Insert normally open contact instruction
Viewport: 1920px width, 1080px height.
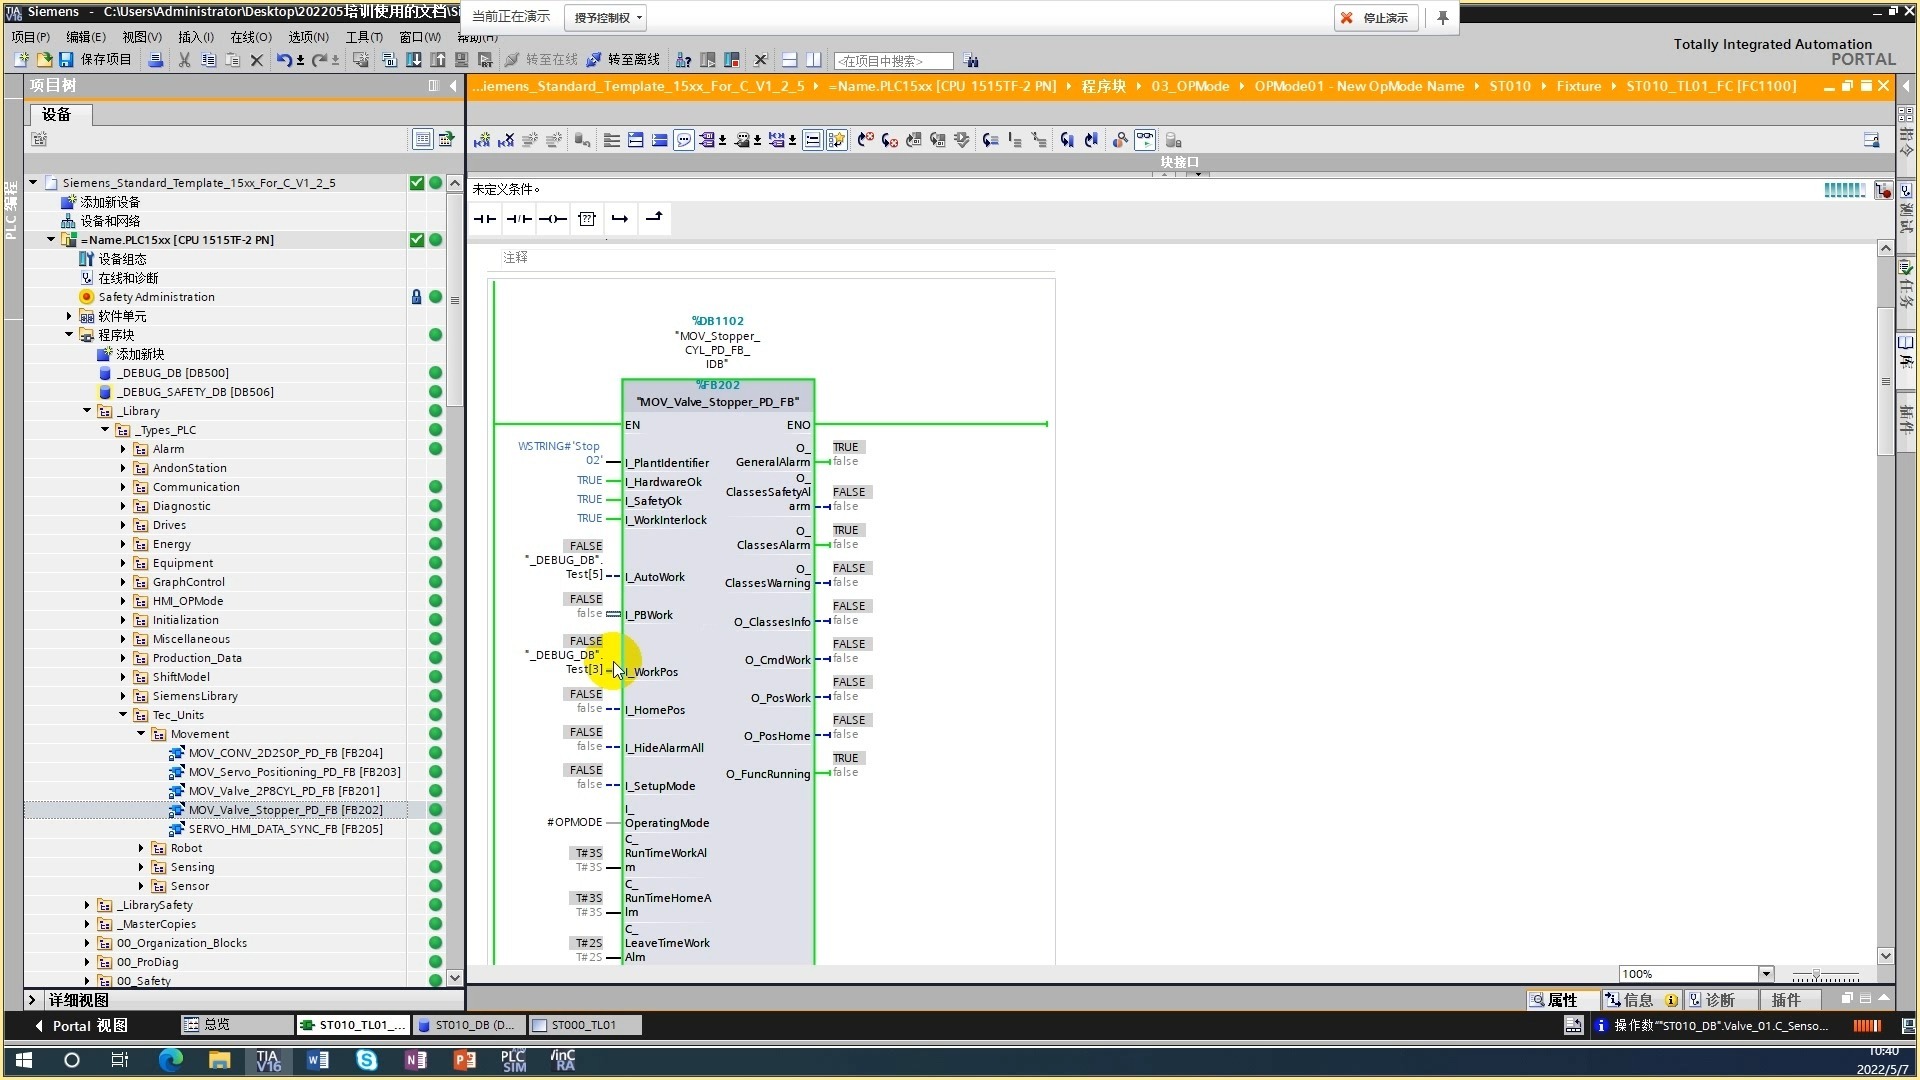[485, 219]
